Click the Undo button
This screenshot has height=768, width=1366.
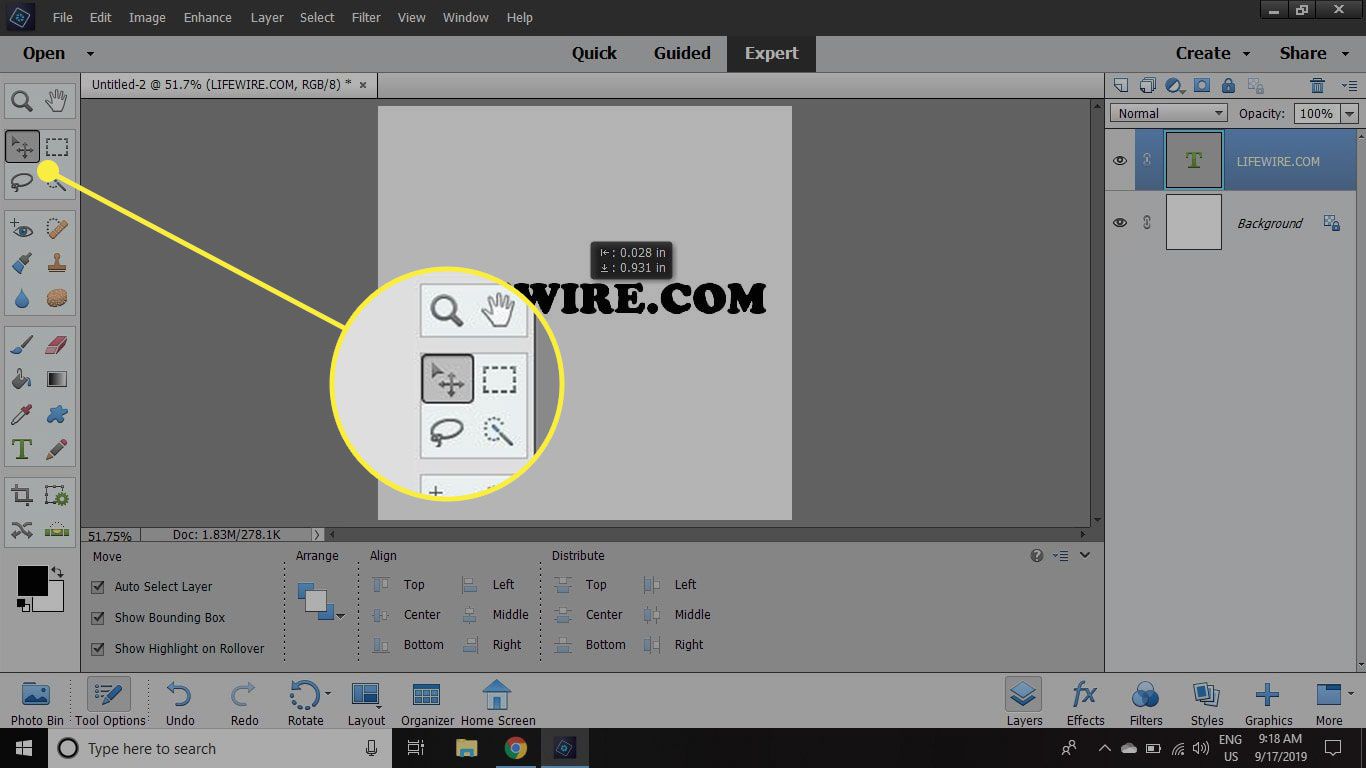(180, 703)
